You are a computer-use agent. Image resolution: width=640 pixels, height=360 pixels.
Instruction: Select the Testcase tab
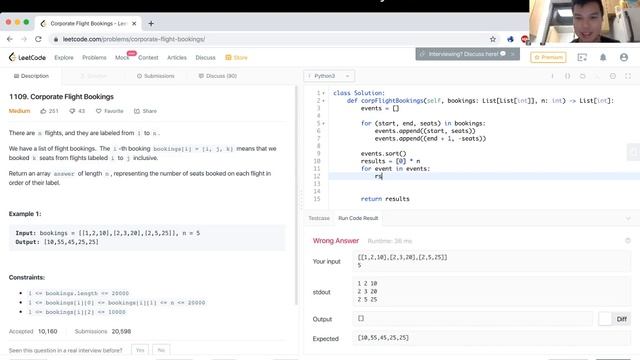coord(319,218)
